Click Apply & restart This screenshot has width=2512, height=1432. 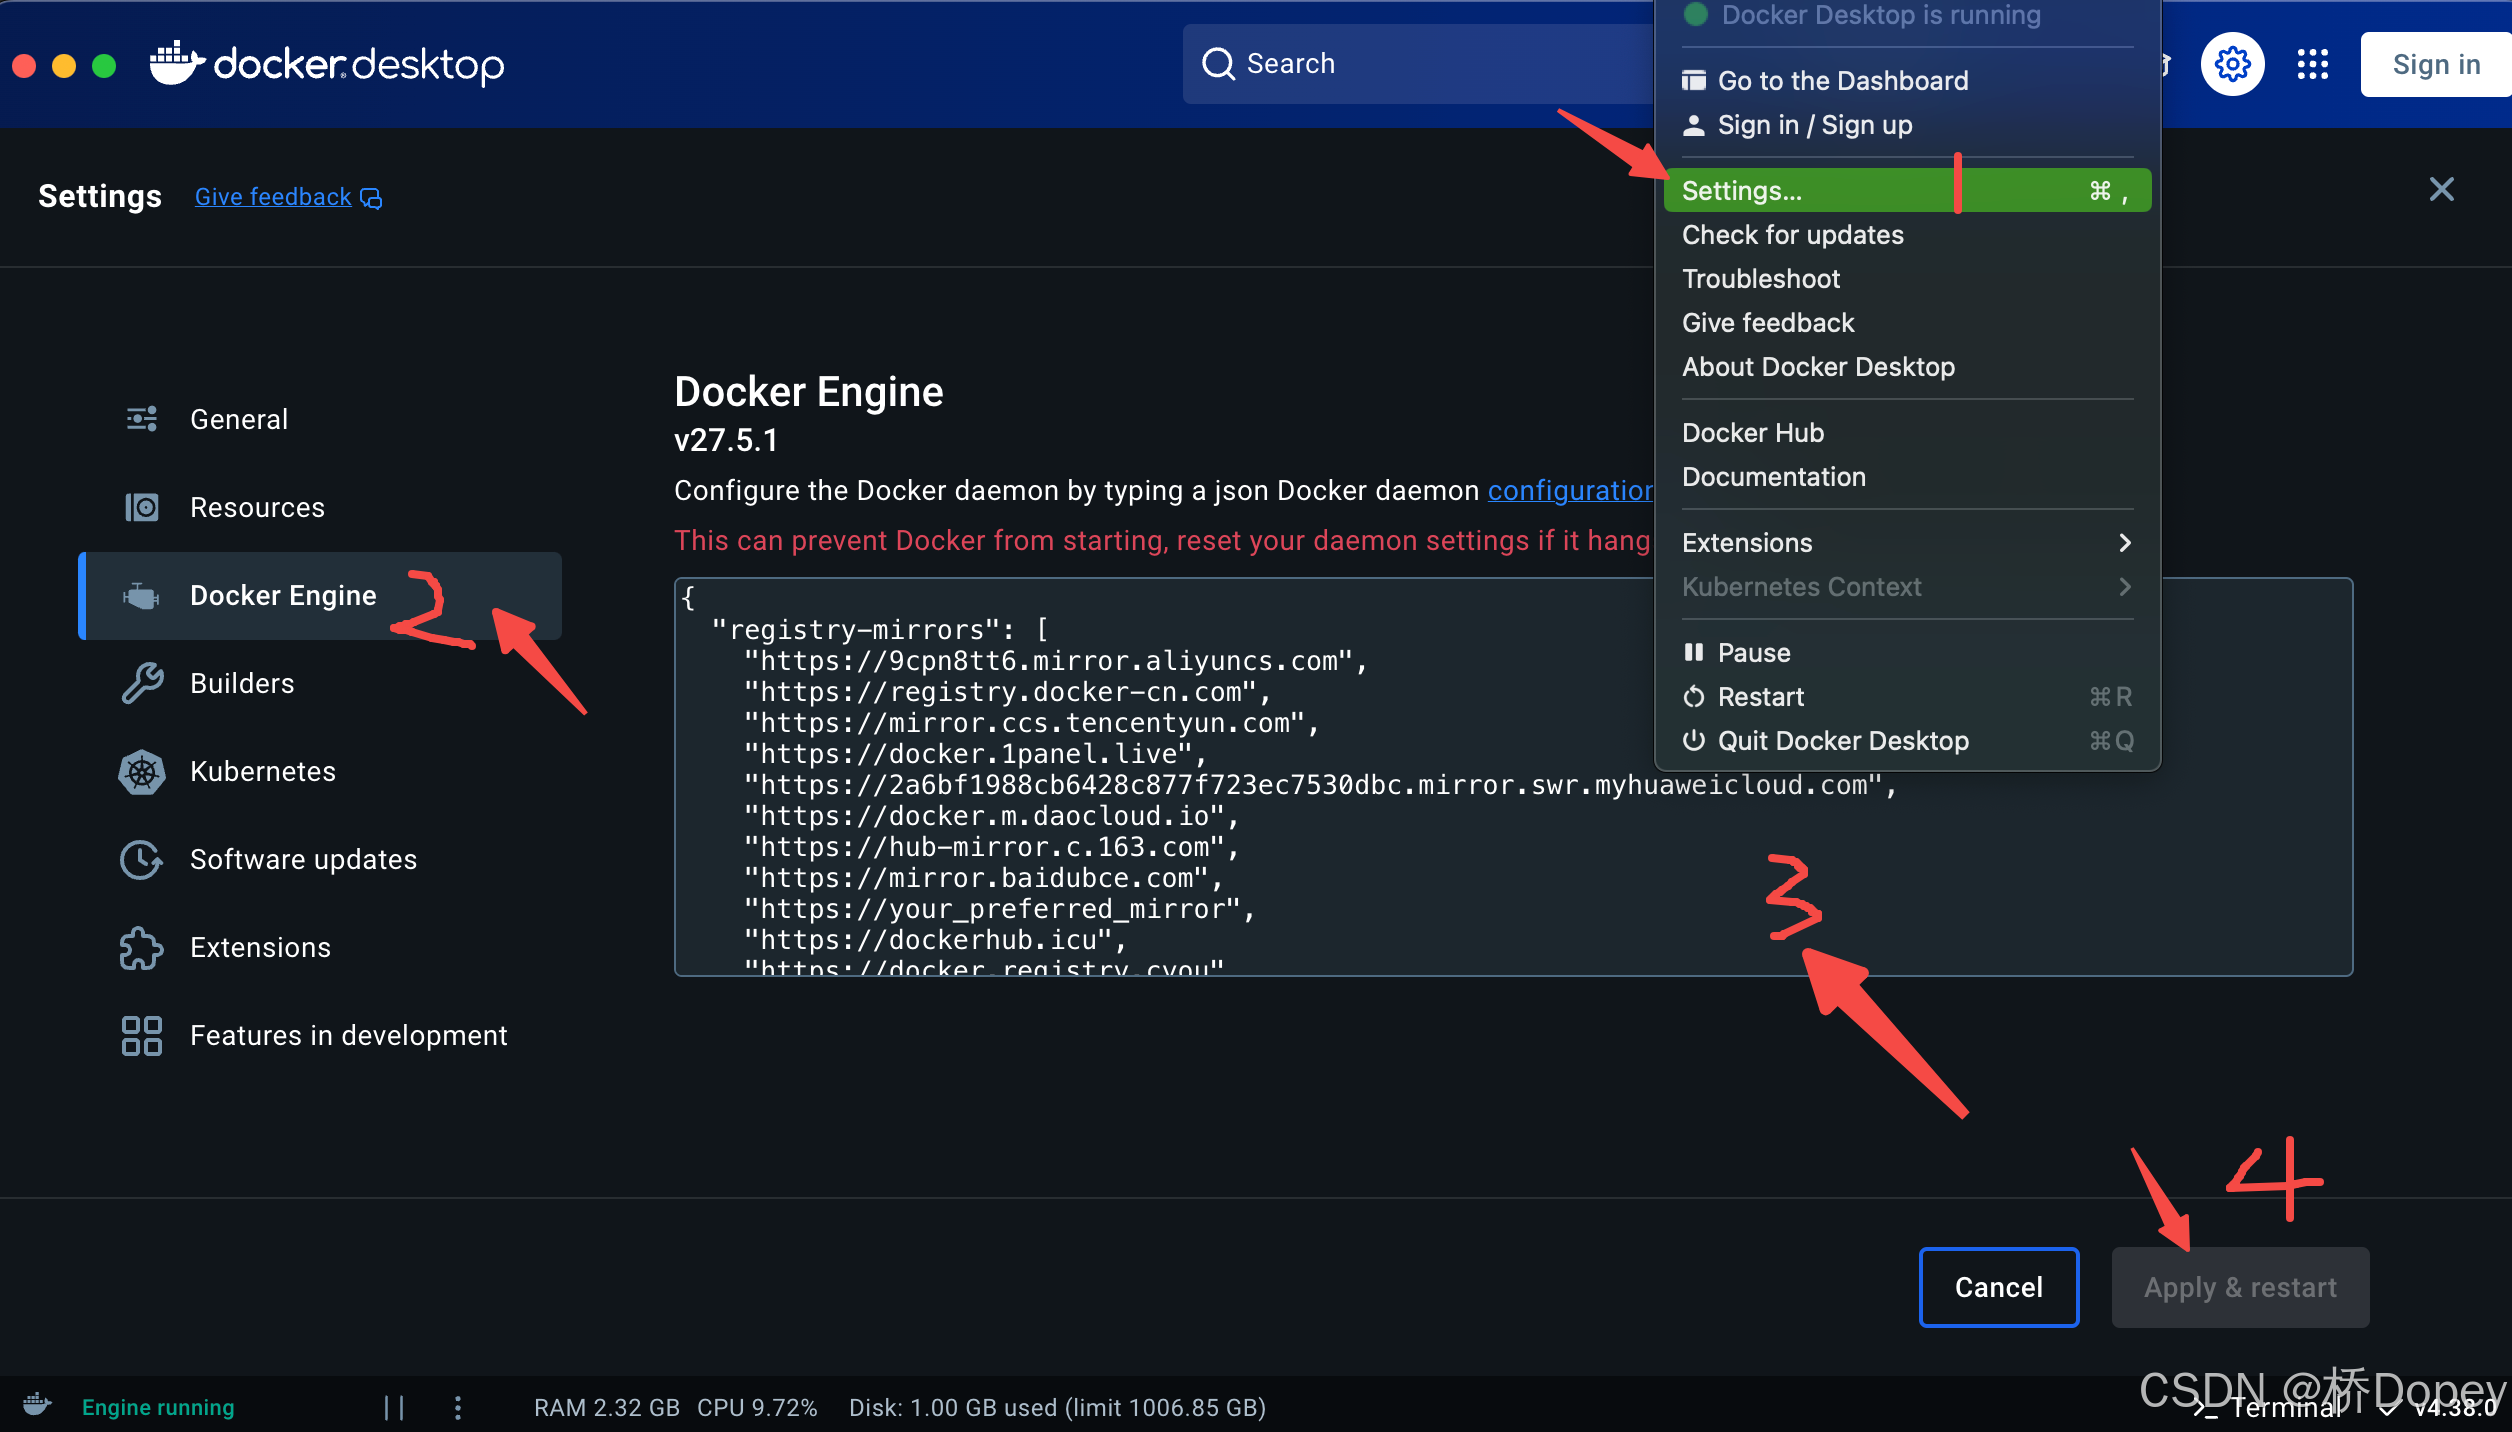click(2240, 1287)
